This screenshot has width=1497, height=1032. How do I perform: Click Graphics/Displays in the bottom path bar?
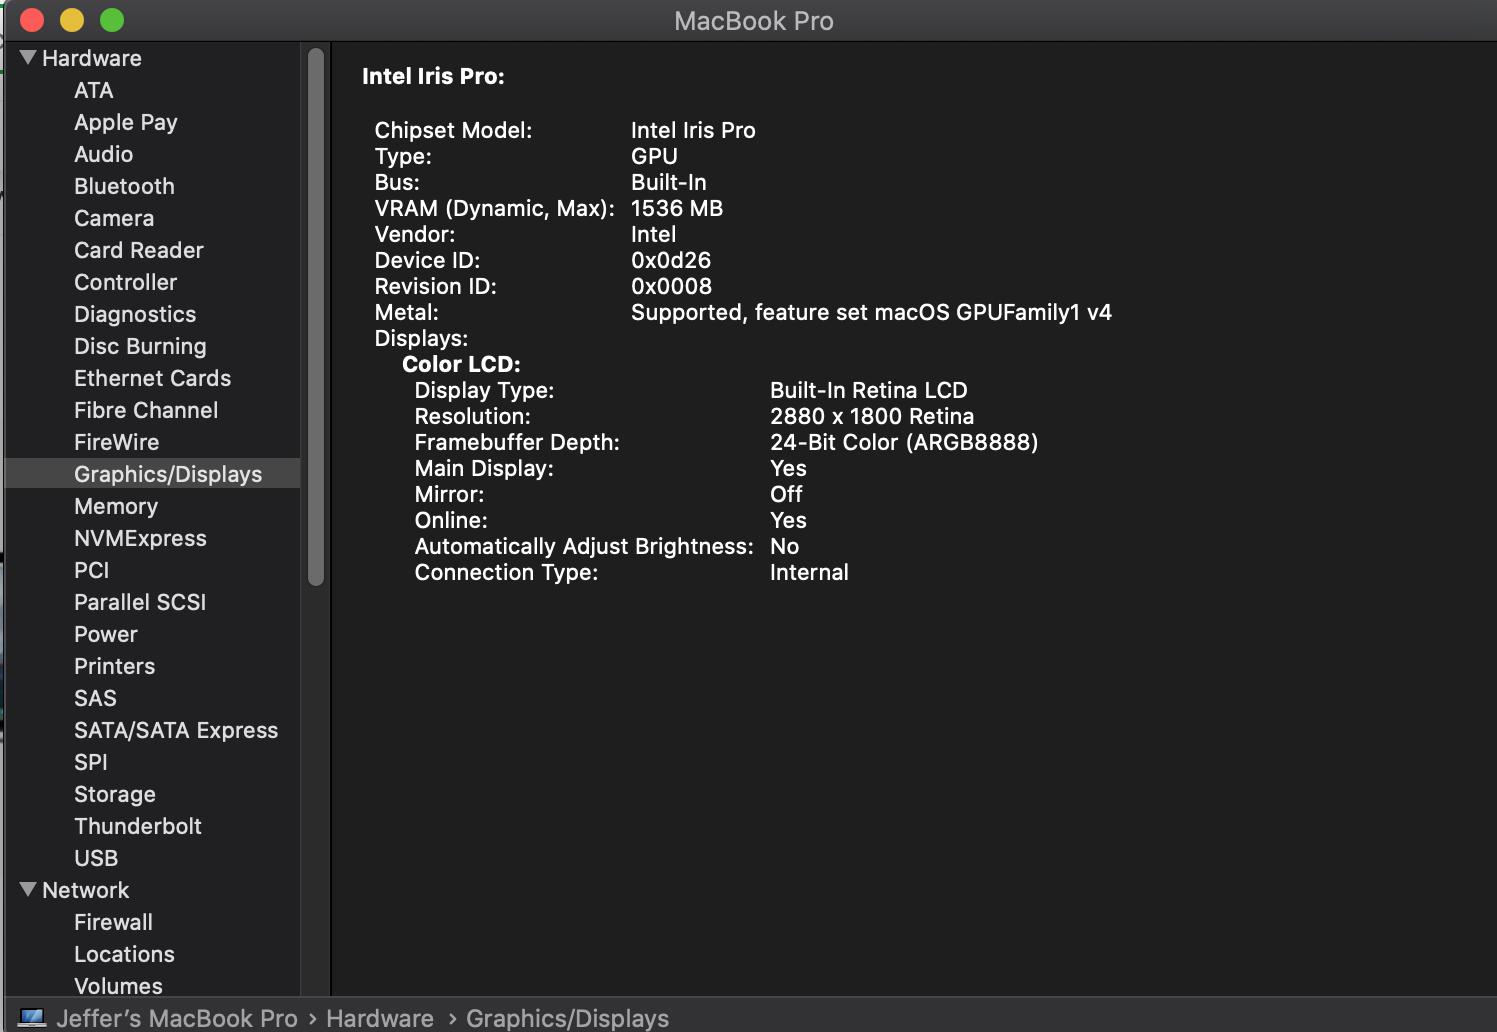[x=567, y=1018]
